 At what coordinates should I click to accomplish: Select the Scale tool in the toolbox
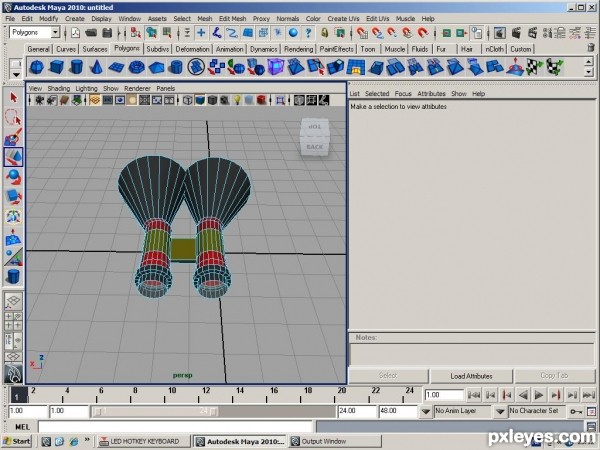click(x=13, y=197)
